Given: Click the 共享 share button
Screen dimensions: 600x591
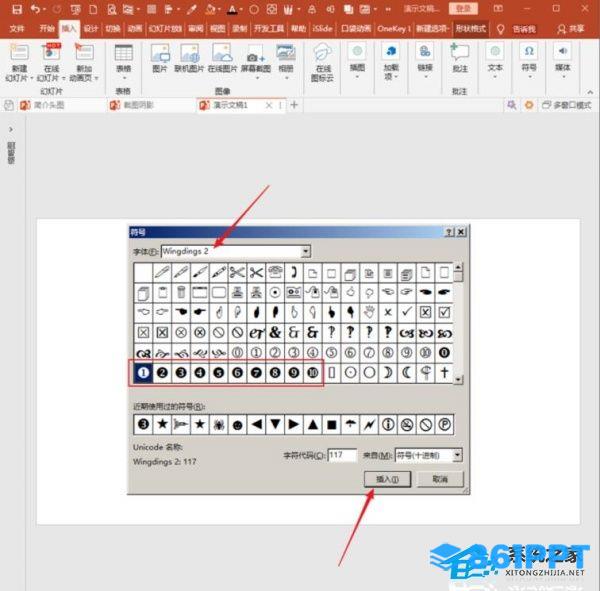Looking at the screenshot, I should point(571,29).
